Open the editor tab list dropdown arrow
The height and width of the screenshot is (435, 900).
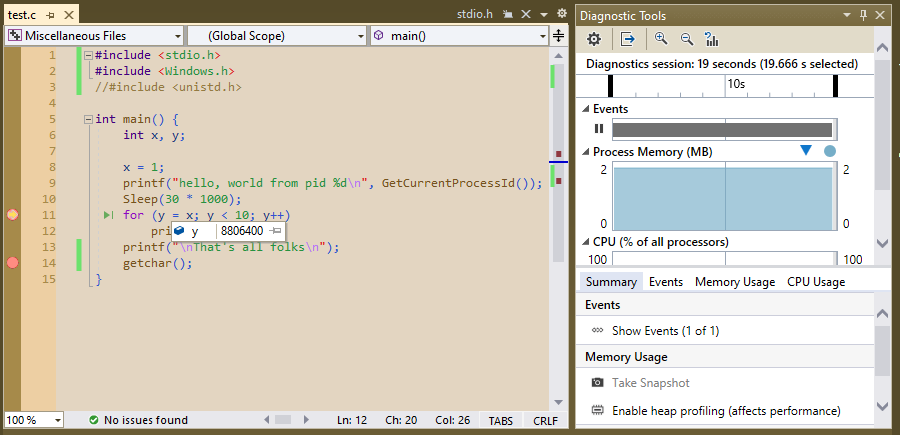click(x=544, y=14)
